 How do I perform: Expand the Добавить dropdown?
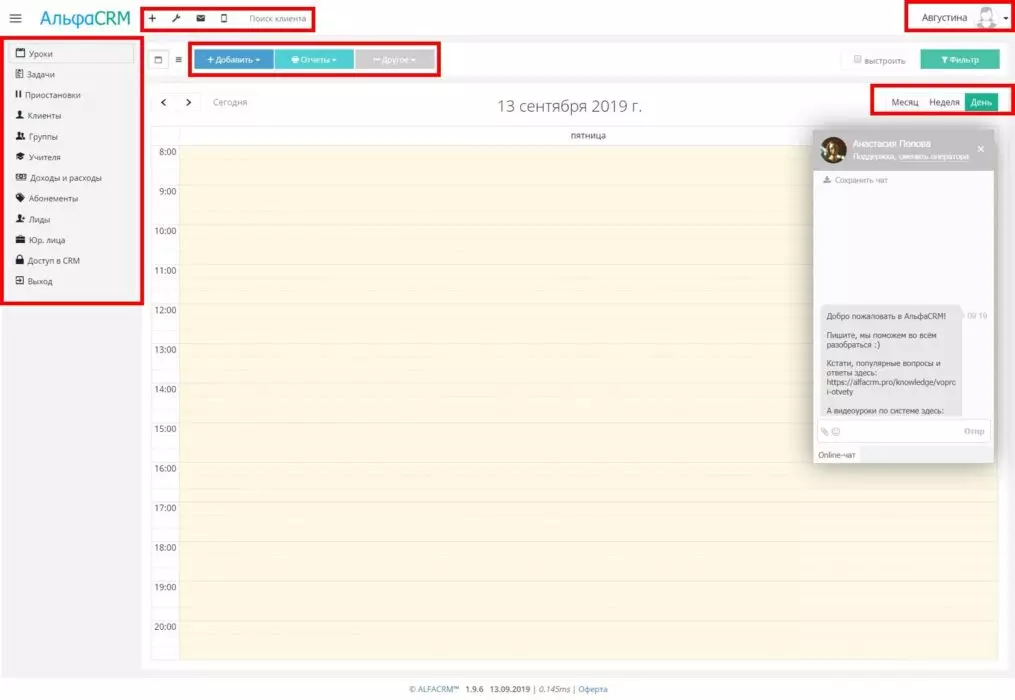coord(234,60)
